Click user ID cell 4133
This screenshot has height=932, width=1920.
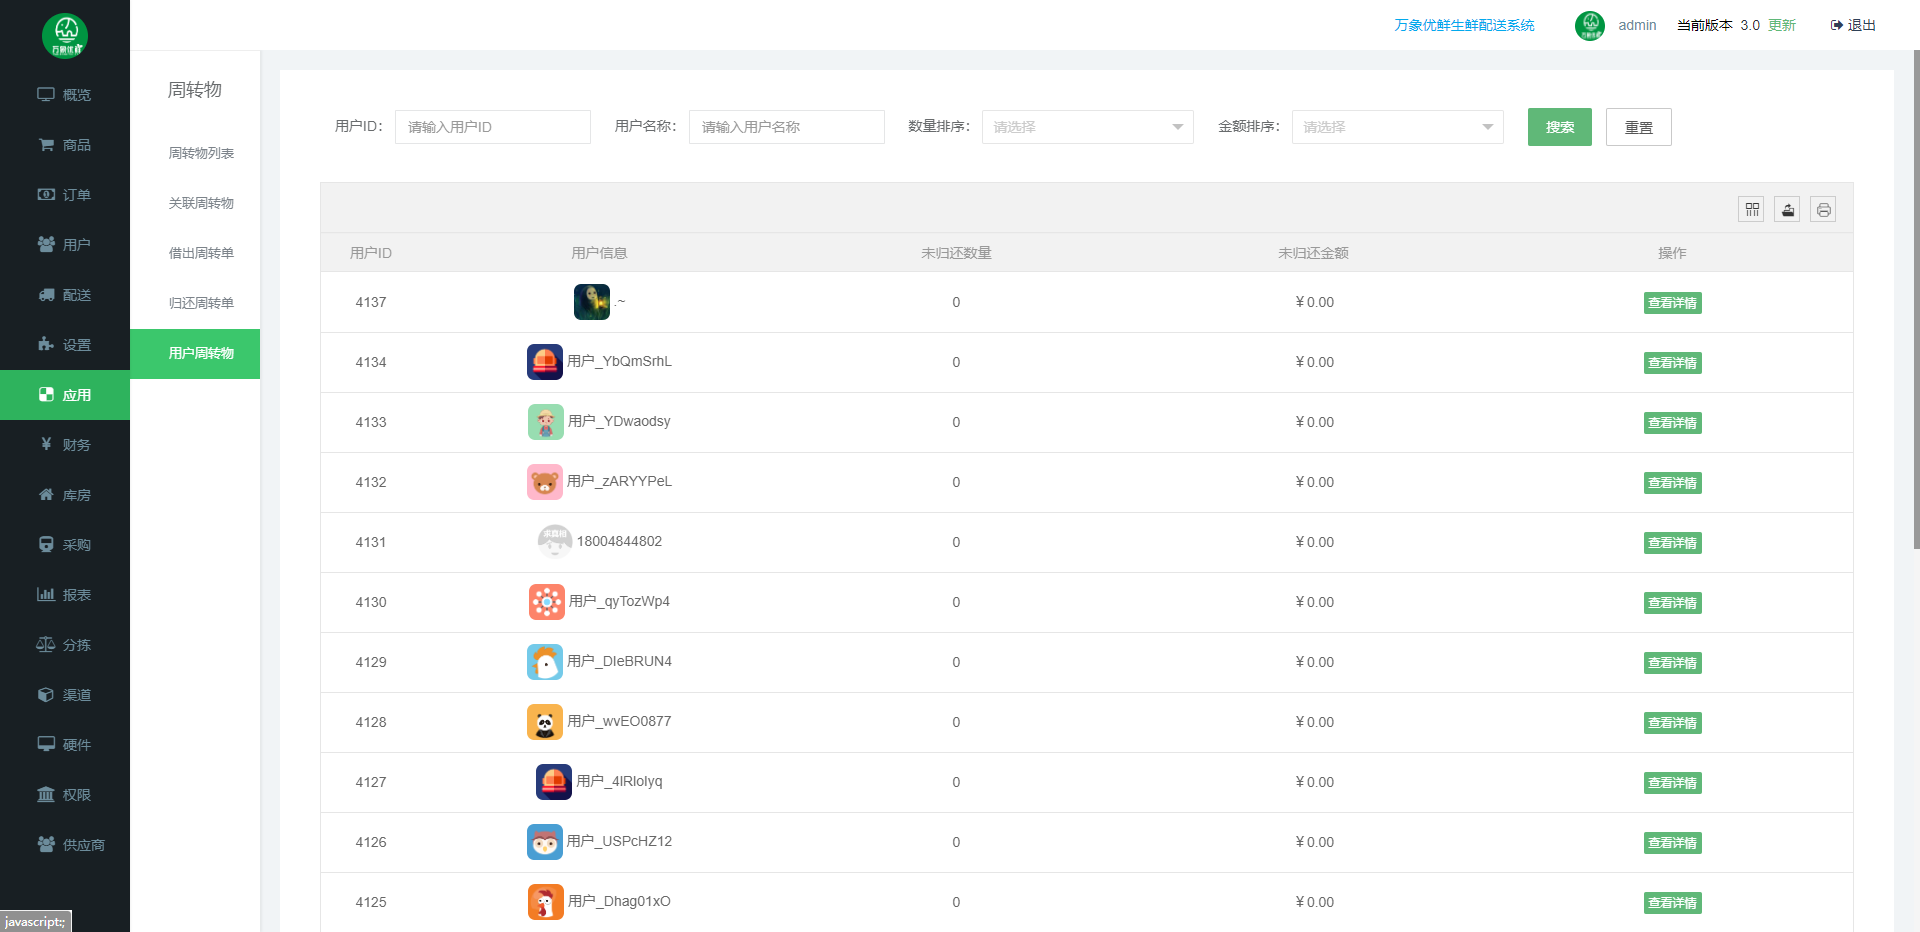[371, 422]
